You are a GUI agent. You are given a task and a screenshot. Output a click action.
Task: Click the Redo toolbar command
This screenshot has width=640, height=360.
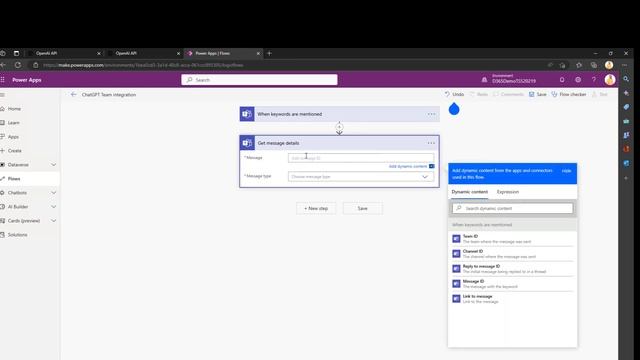[x=478, y=94]
